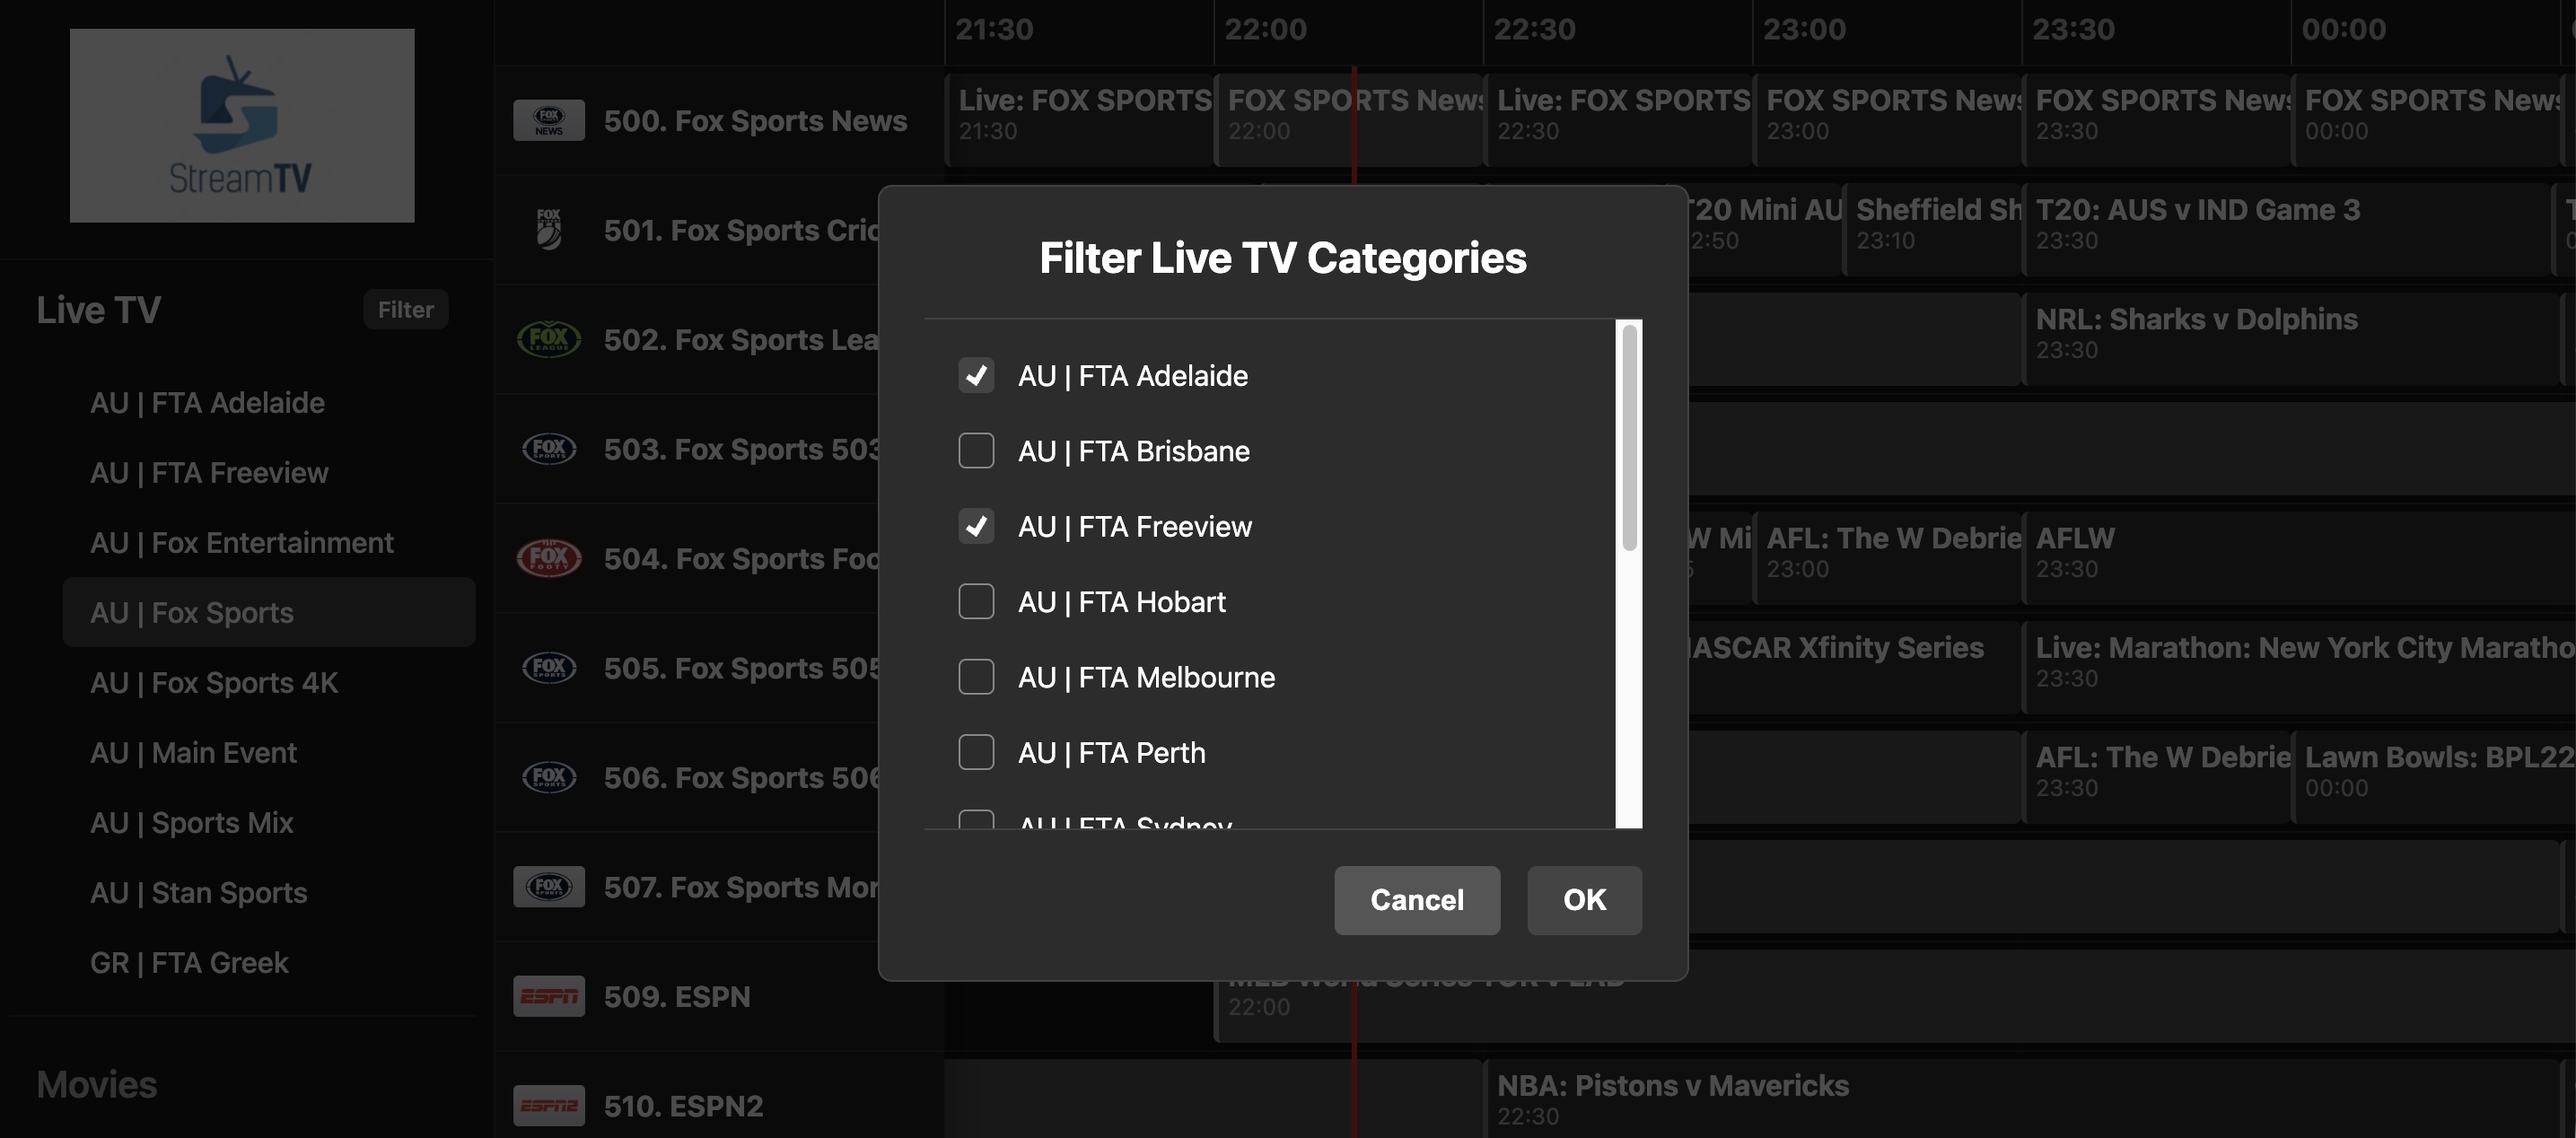This screenshot has height=1138, width=2576.
Task: Click the Fox Cricket channel logo
Action: pos(548,229)
